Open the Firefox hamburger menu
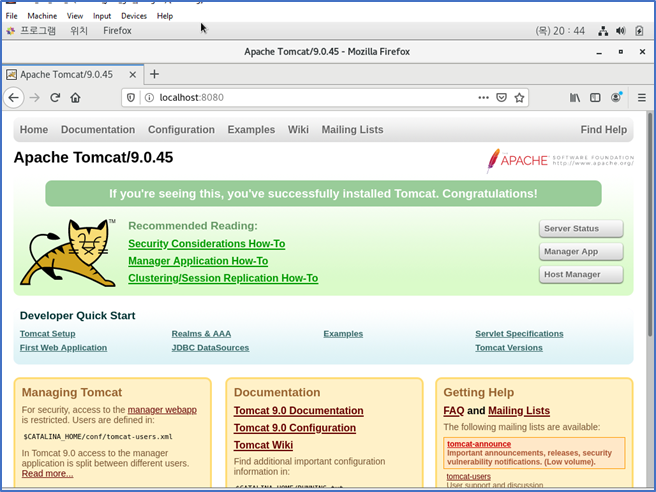The height and width of the screenshot is (492, 656). pyautogui.click(x=642, y=97)
